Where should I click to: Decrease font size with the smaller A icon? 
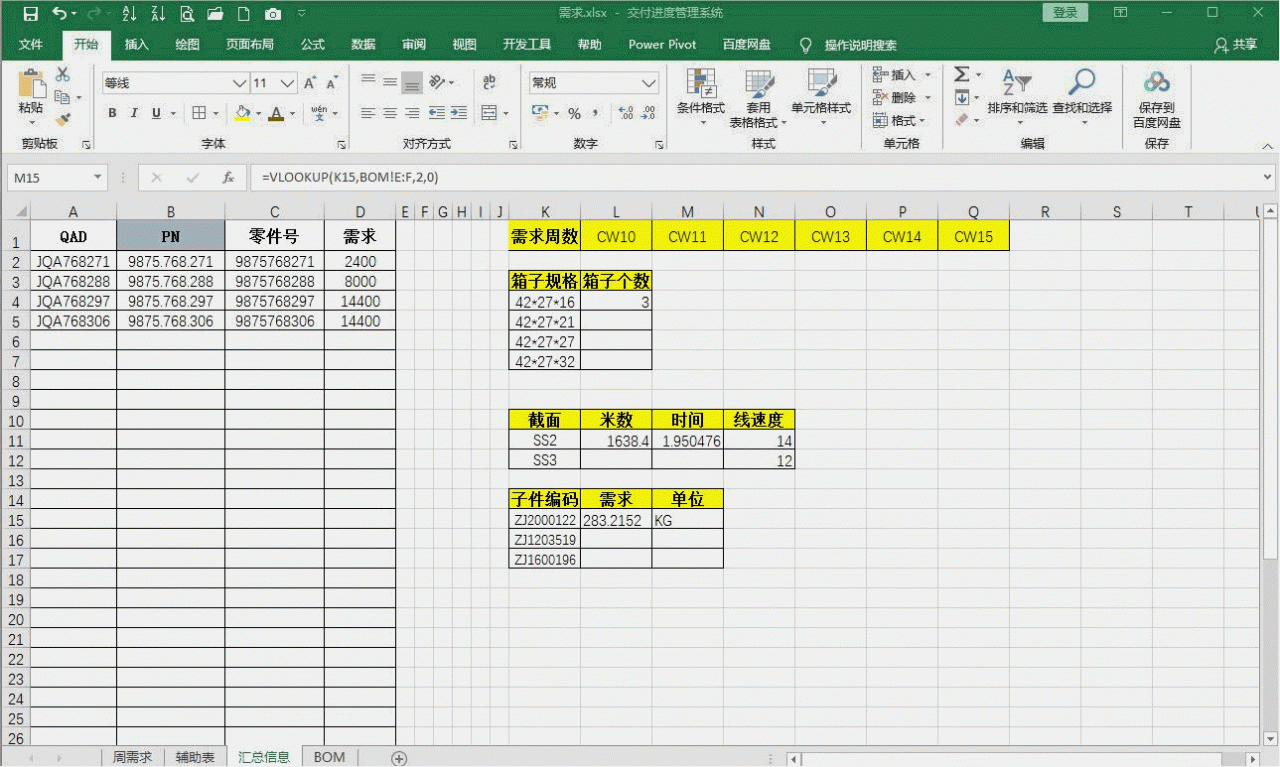click(x=334, y=83)
